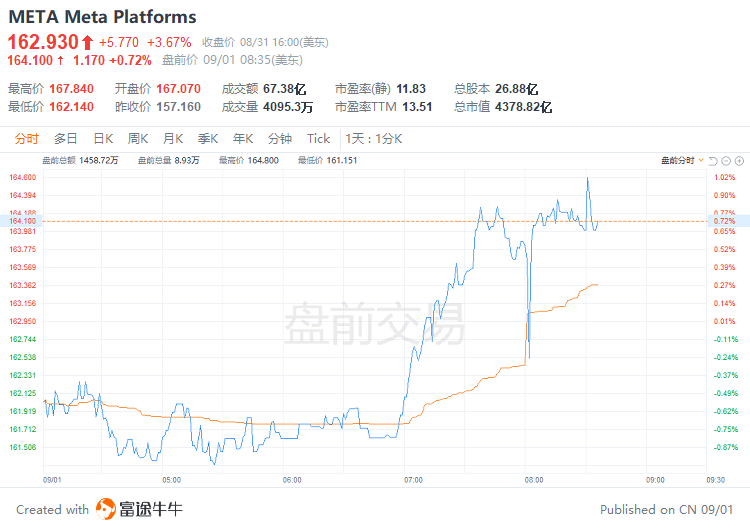Click the change percent +3.67%
The height and width of the screenshot is (530, 750).
coord(169,43)
